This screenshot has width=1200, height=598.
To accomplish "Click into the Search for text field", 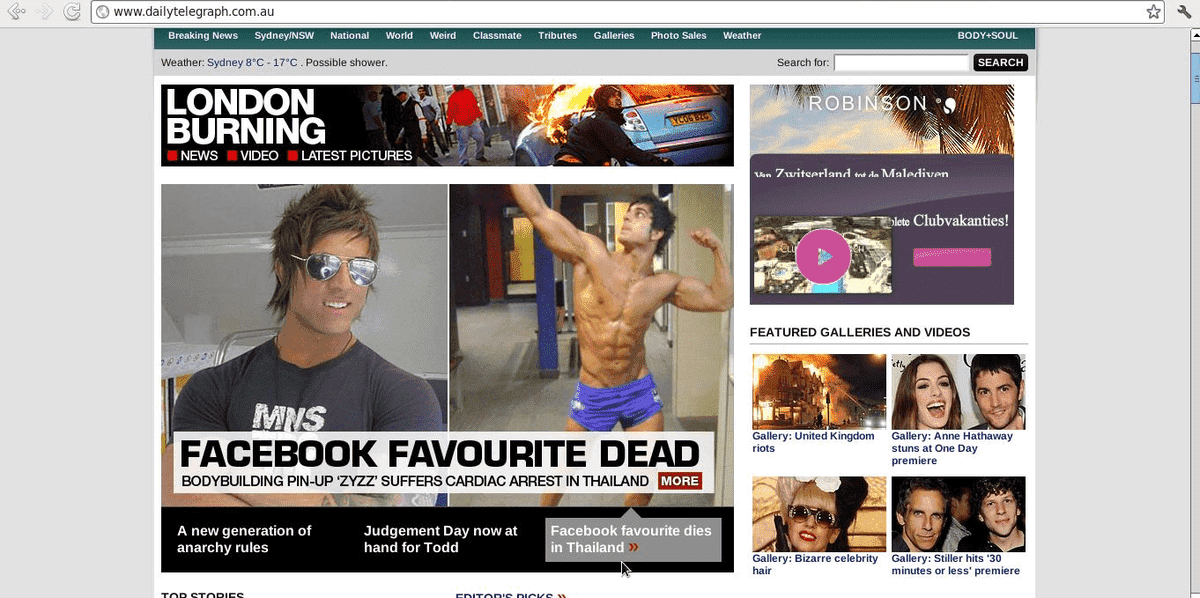I will click(901, 63).
